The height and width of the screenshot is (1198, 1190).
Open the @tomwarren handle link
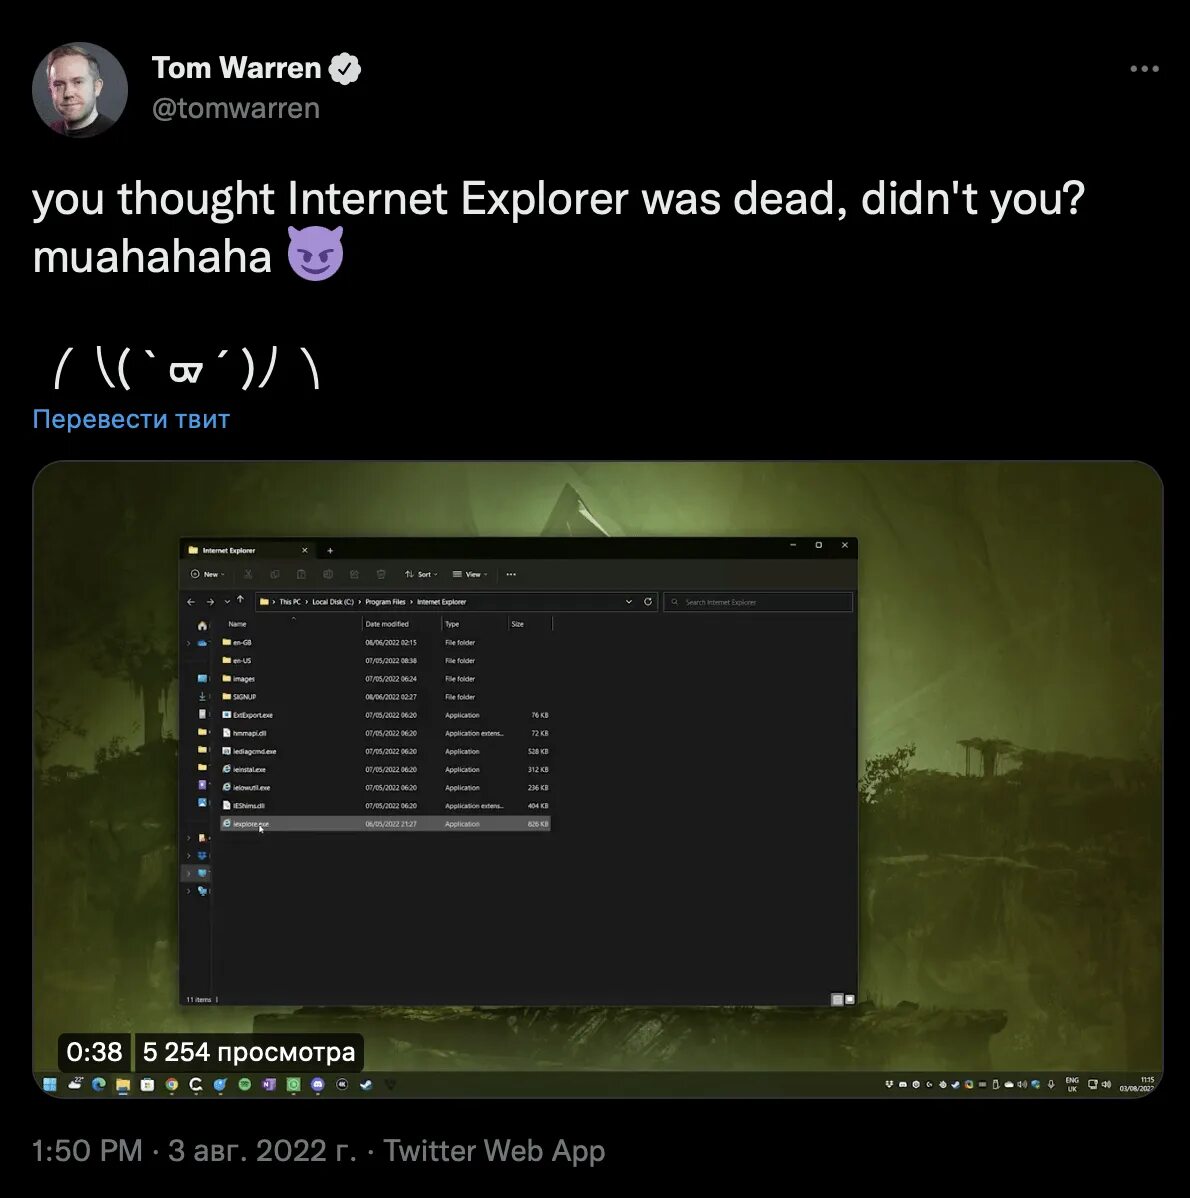(235, 108)
